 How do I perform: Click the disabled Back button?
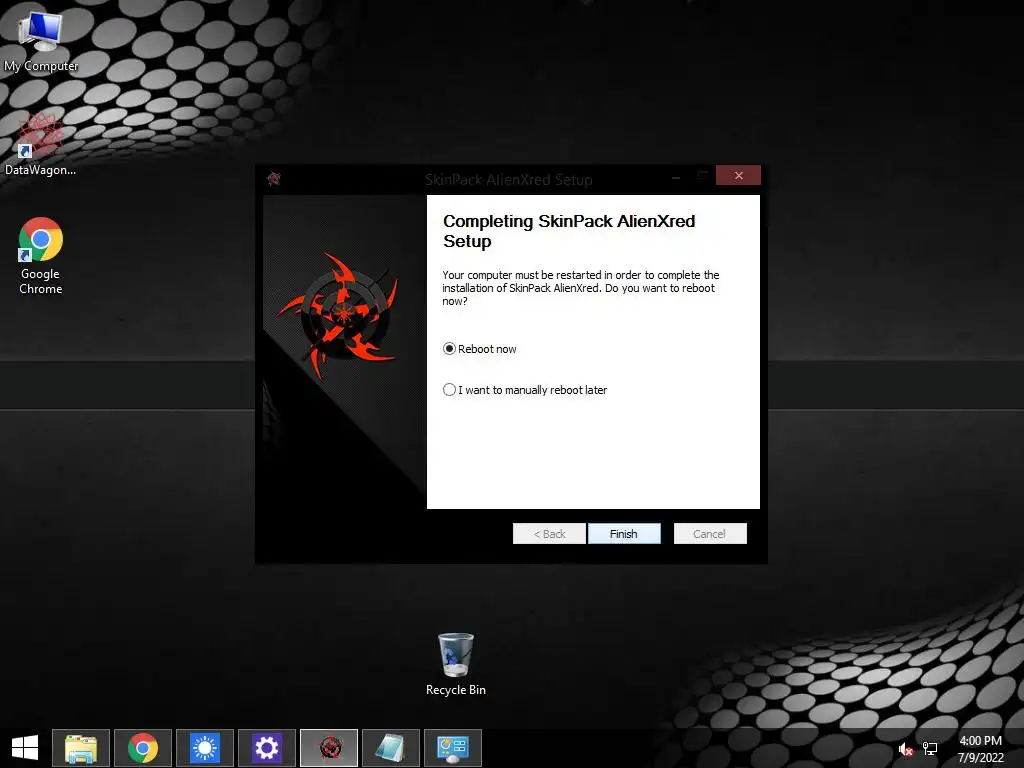pos(549,534)
